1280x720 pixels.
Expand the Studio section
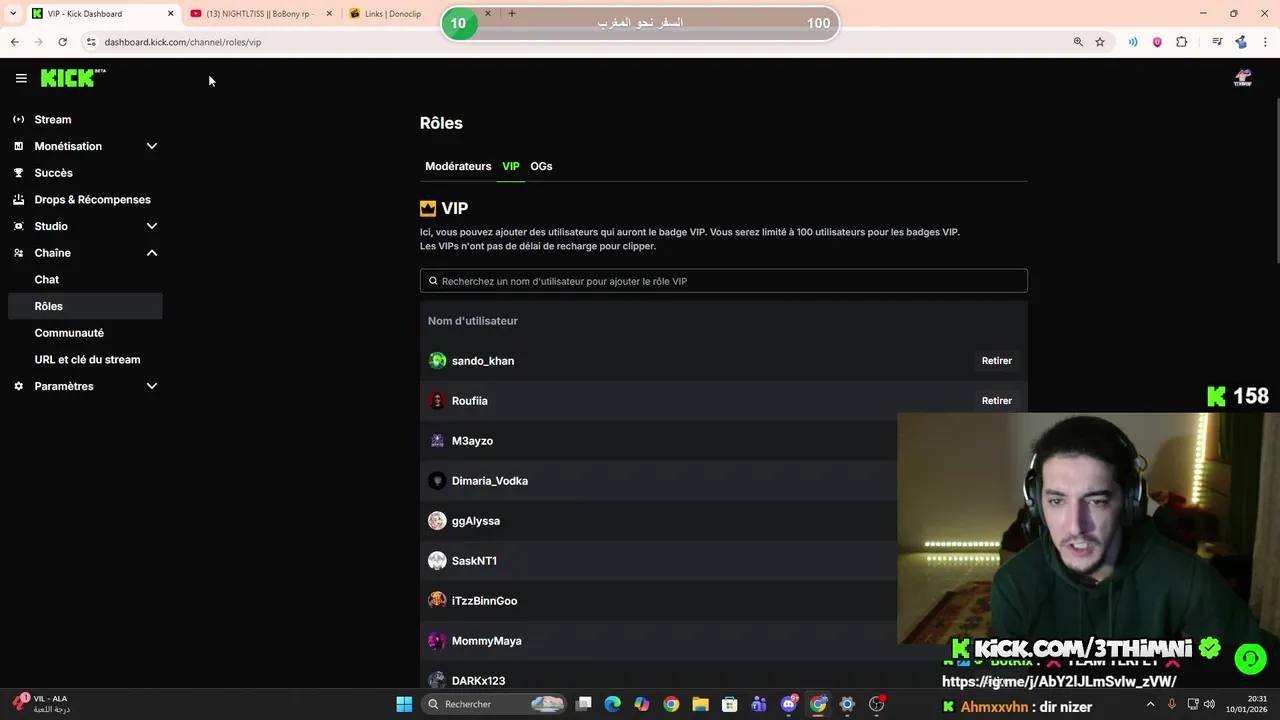(x=152, y=226)
